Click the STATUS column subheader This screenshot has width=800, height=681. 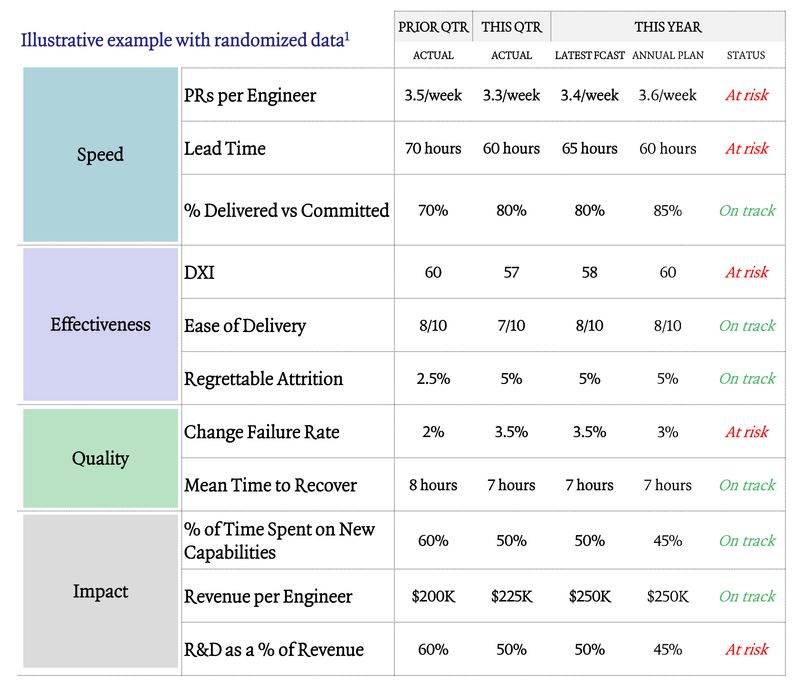click(747, 55)
